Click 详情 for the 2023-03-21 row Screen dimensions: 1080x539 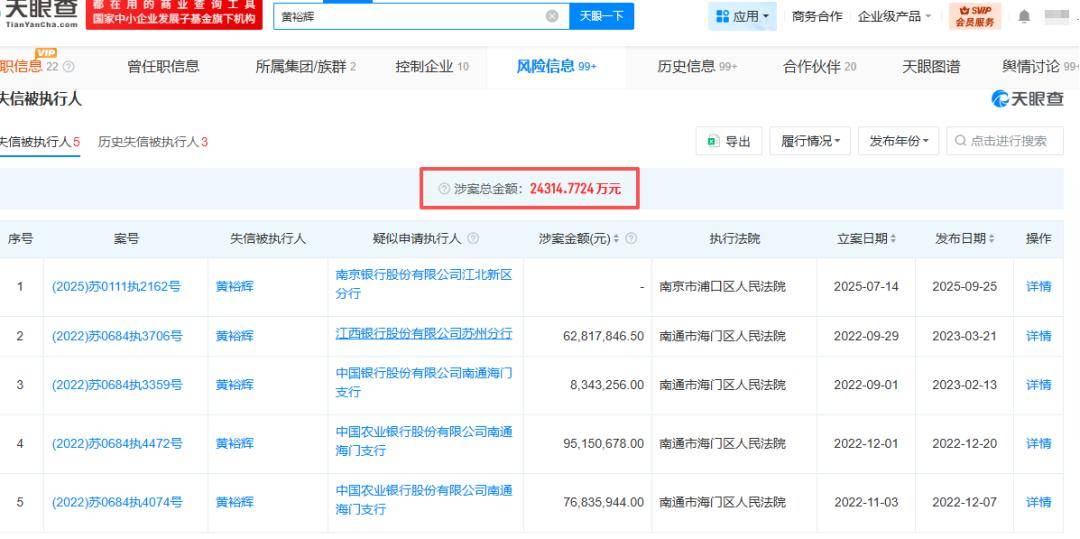pos(1038,336)
